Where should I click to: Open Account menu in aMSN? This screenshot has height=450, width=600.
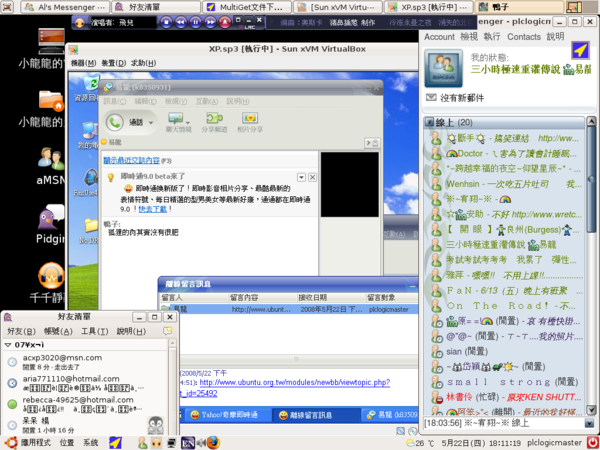click(439, 37)
